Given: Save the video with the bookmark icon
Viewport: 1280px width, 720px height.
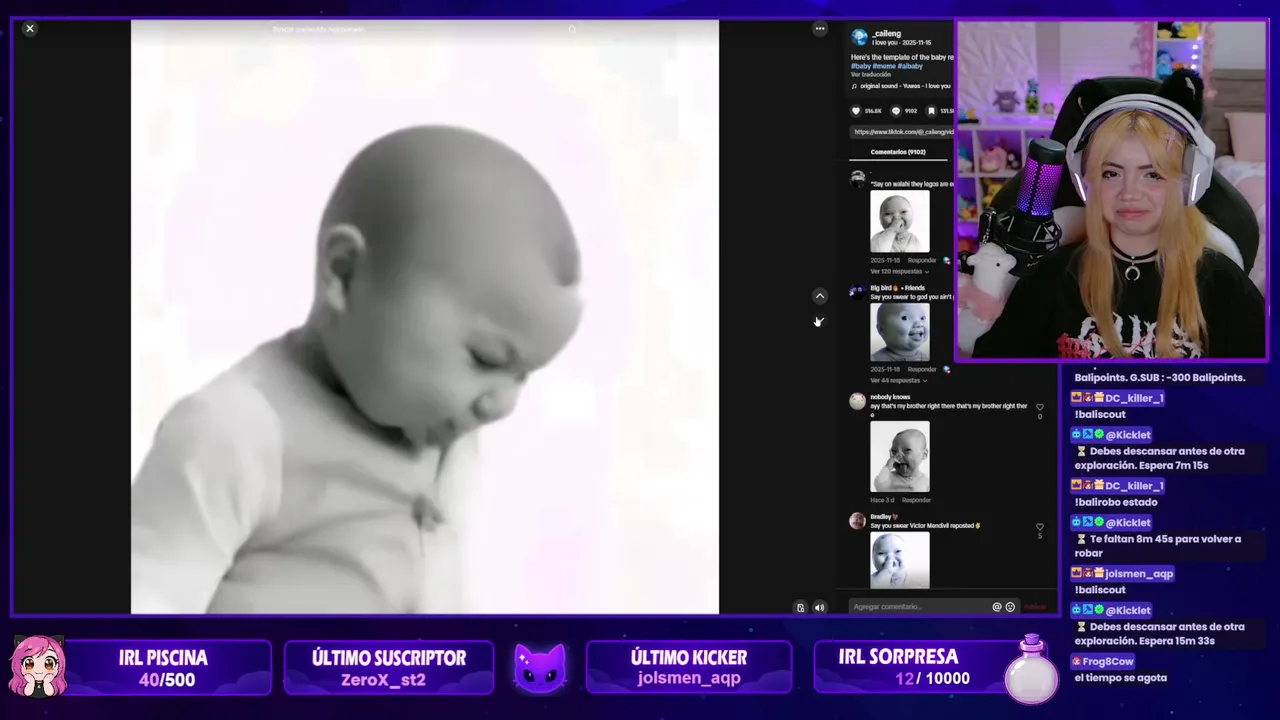Looking at the screenshot, I should point(931,111).
